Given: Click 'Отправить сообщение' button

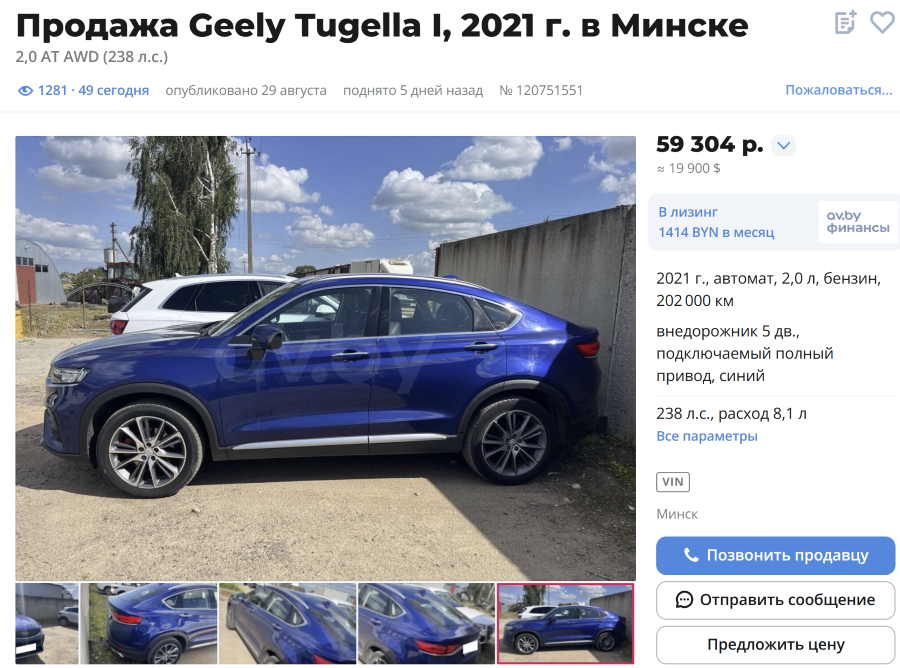Looking at the screenshot, I should click(x=775, y=600).
